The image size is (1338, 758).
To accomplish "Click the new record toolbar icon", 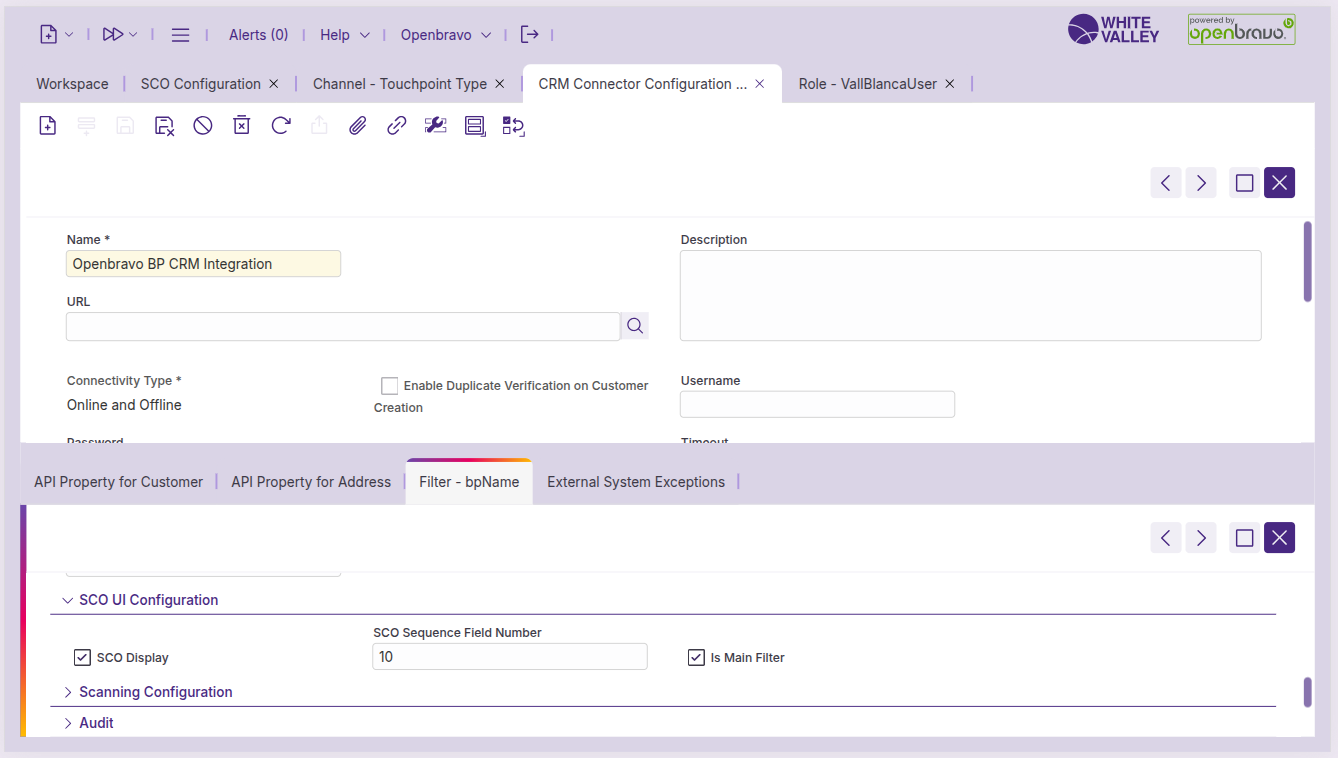I will tap(47, 125).
